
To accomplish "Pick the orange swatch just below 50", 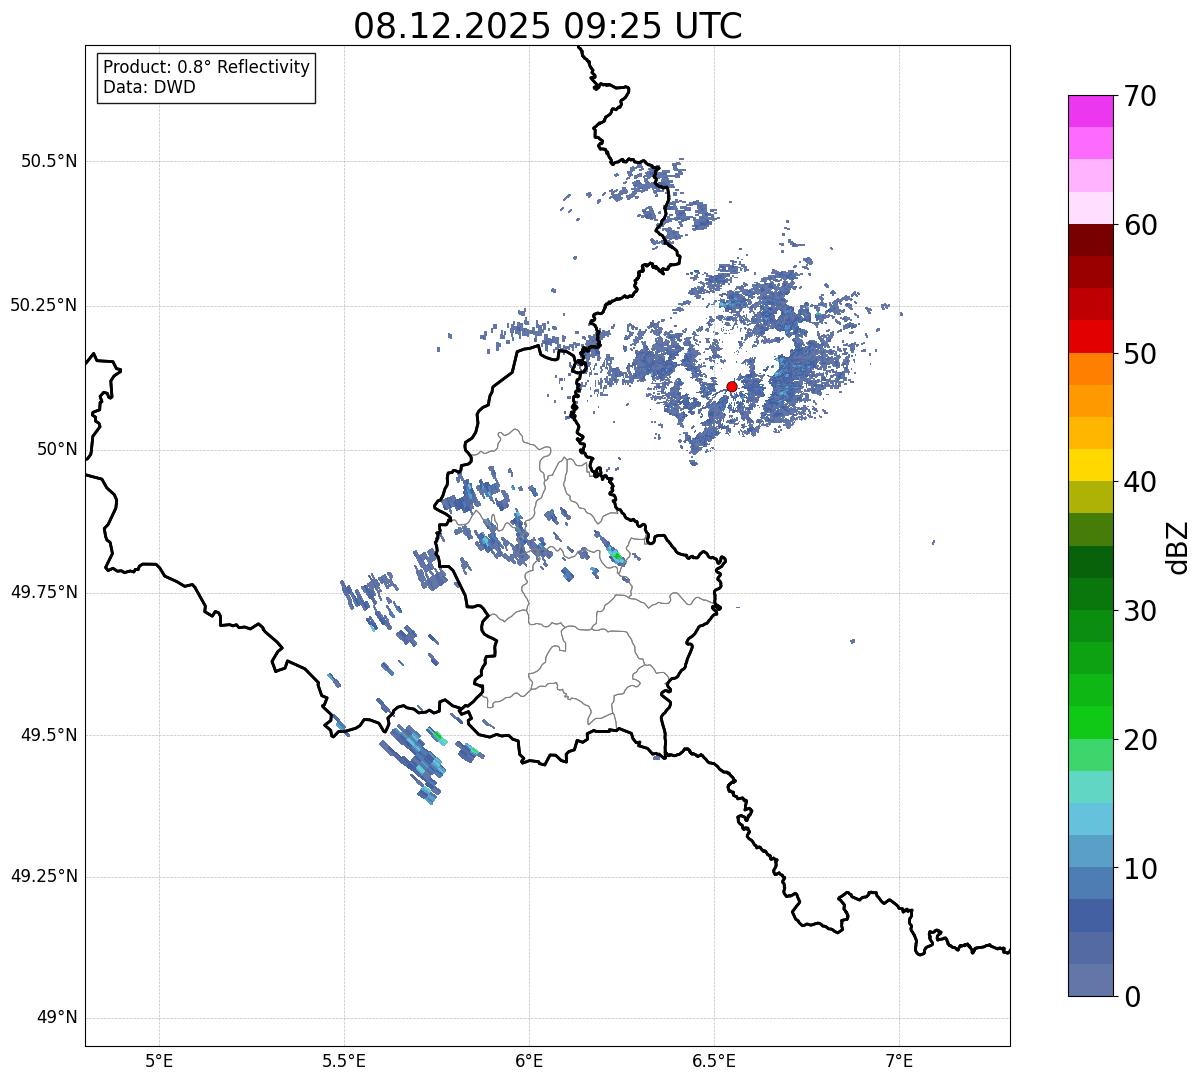I will pyautogui.click(x=1090, y=369).
